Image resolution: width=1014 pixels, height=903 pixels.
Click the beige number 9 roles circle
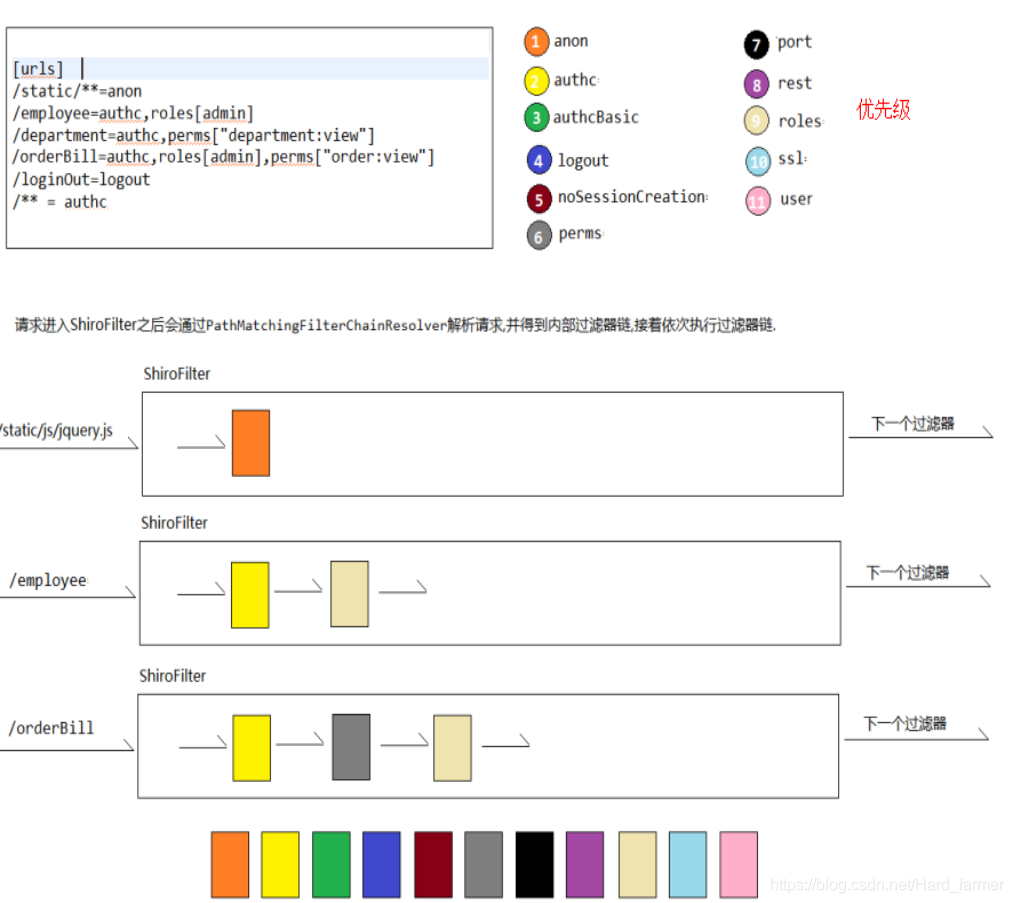[x=756, y=120]
